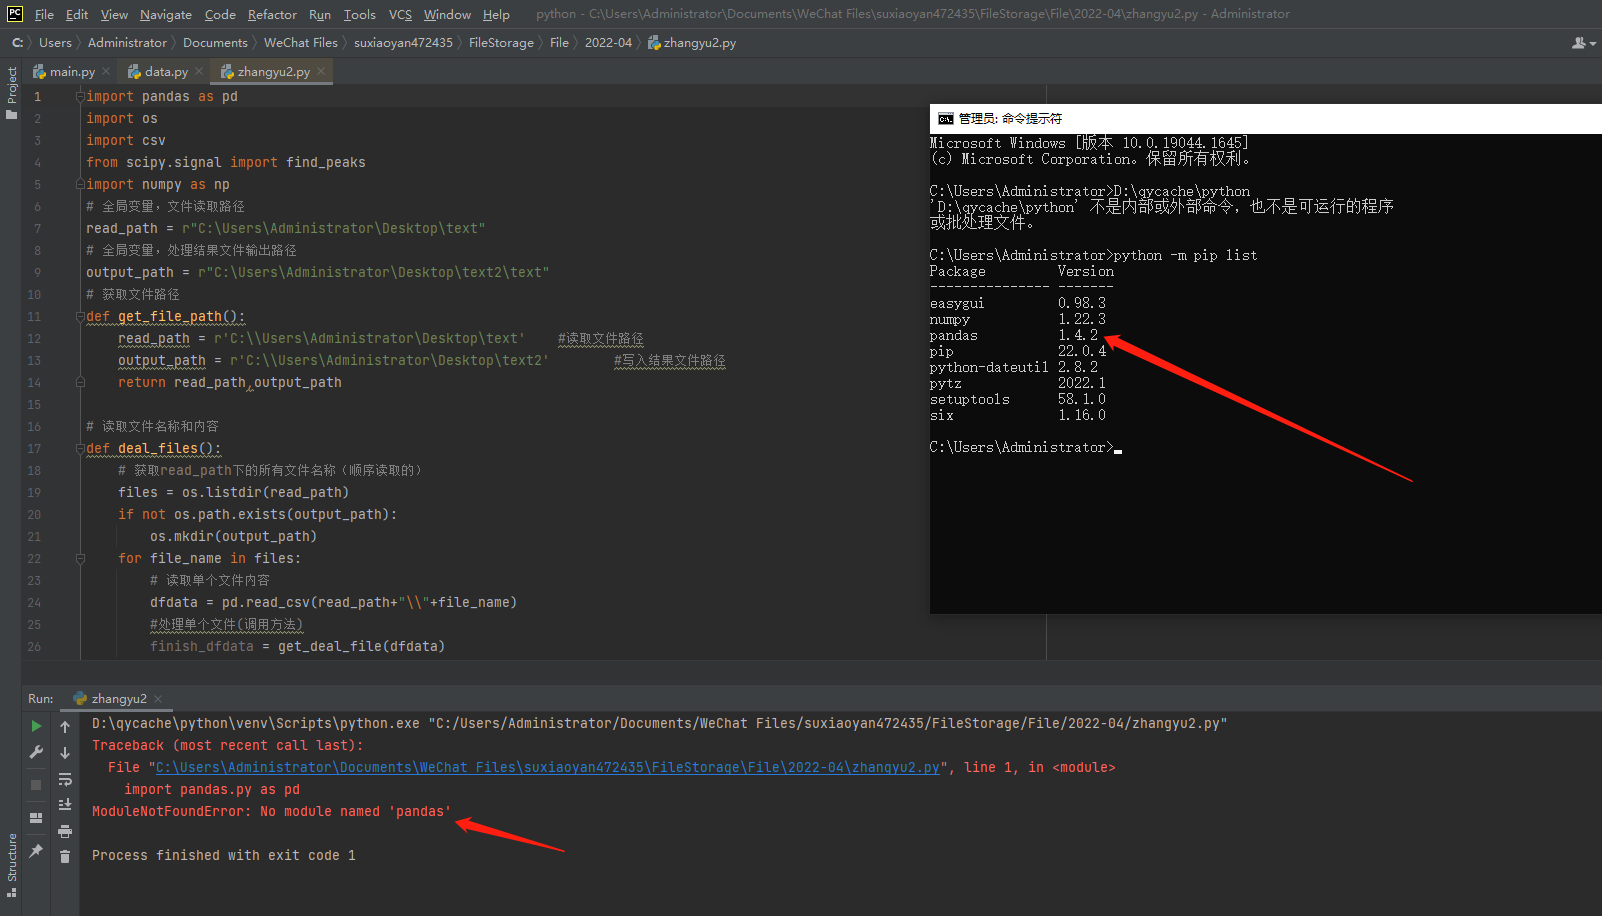
Task: Click the ModuleNotFoundError message line in console
Action: (271, 811)
